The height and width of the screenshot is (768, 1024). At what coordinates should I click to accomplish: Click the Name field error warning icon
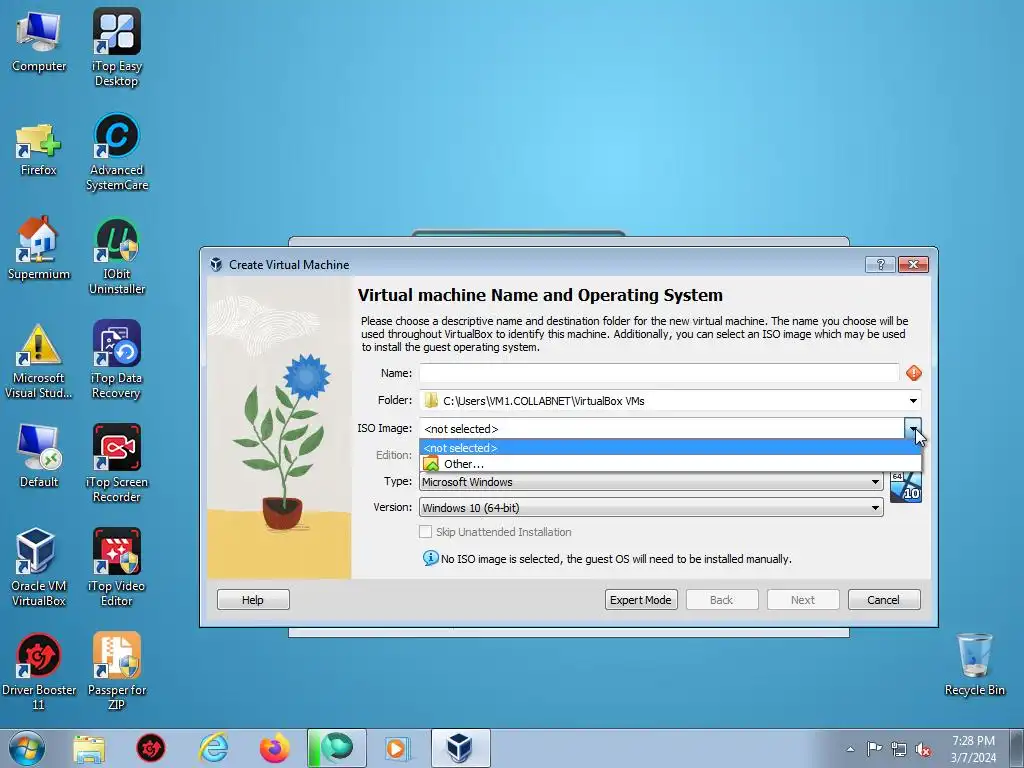tap(914, 373)
